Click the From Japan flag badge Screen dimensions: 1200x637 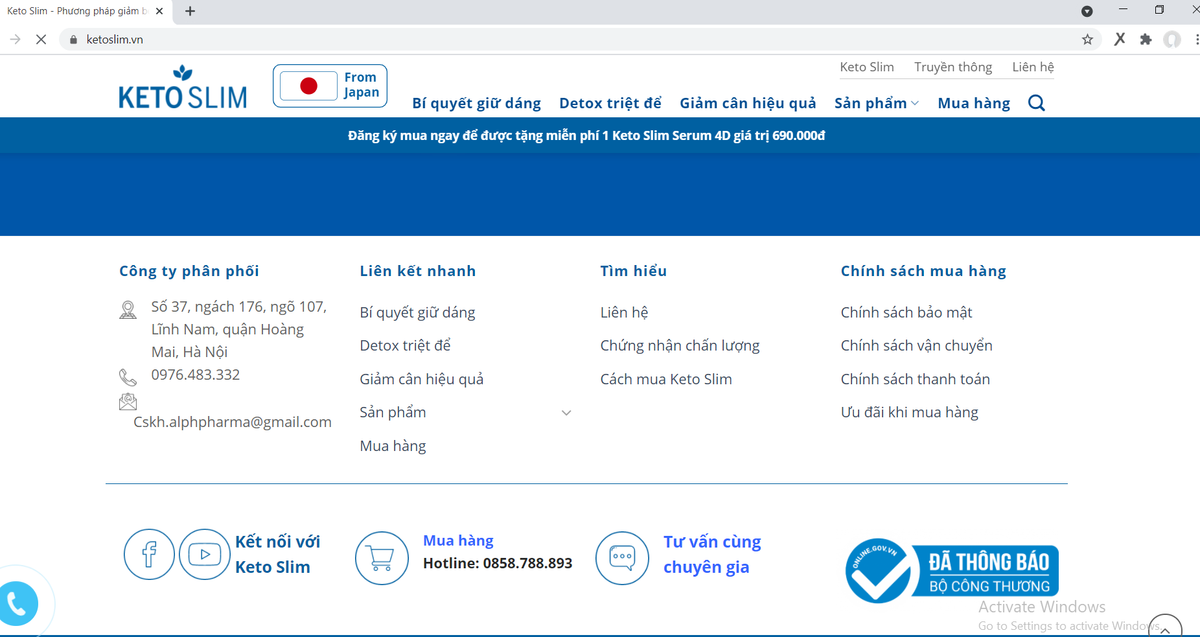coord(330,86)
